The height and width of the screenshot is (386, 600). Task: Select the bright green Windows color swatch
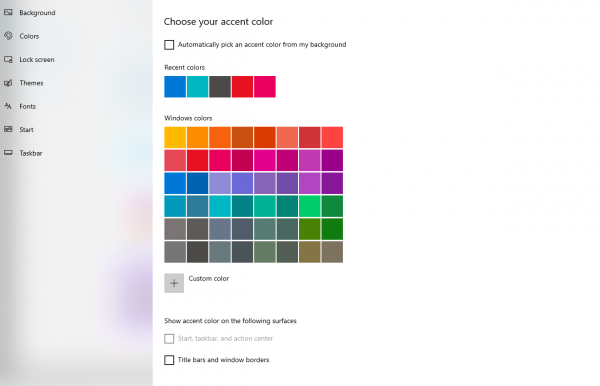click(310, 206)
